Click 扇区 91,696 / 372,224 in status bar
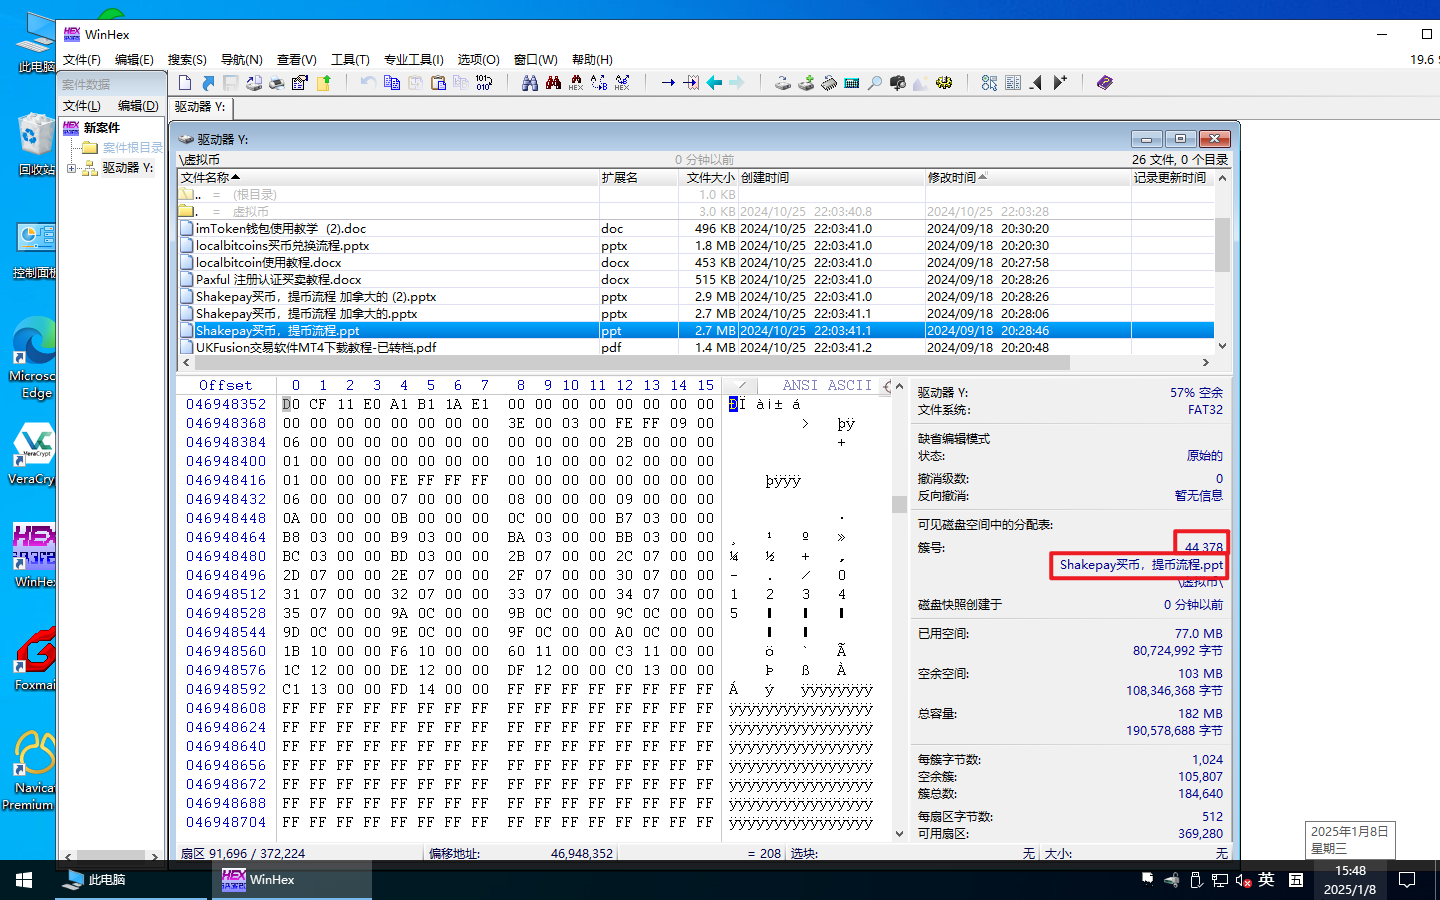1440x900 pixels. point(243,854)
